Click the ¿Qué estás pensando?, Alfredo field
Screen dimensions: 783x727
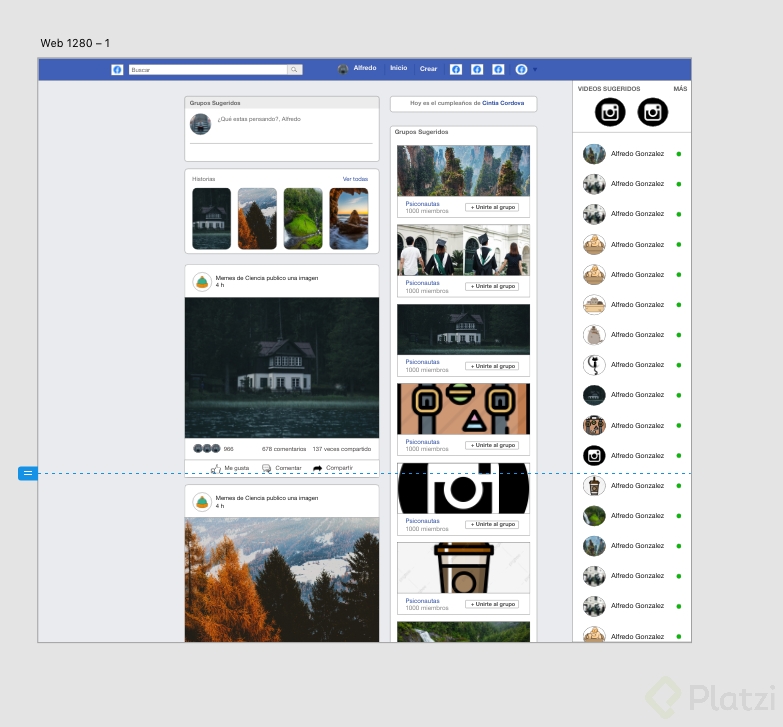tap(259, 119)
